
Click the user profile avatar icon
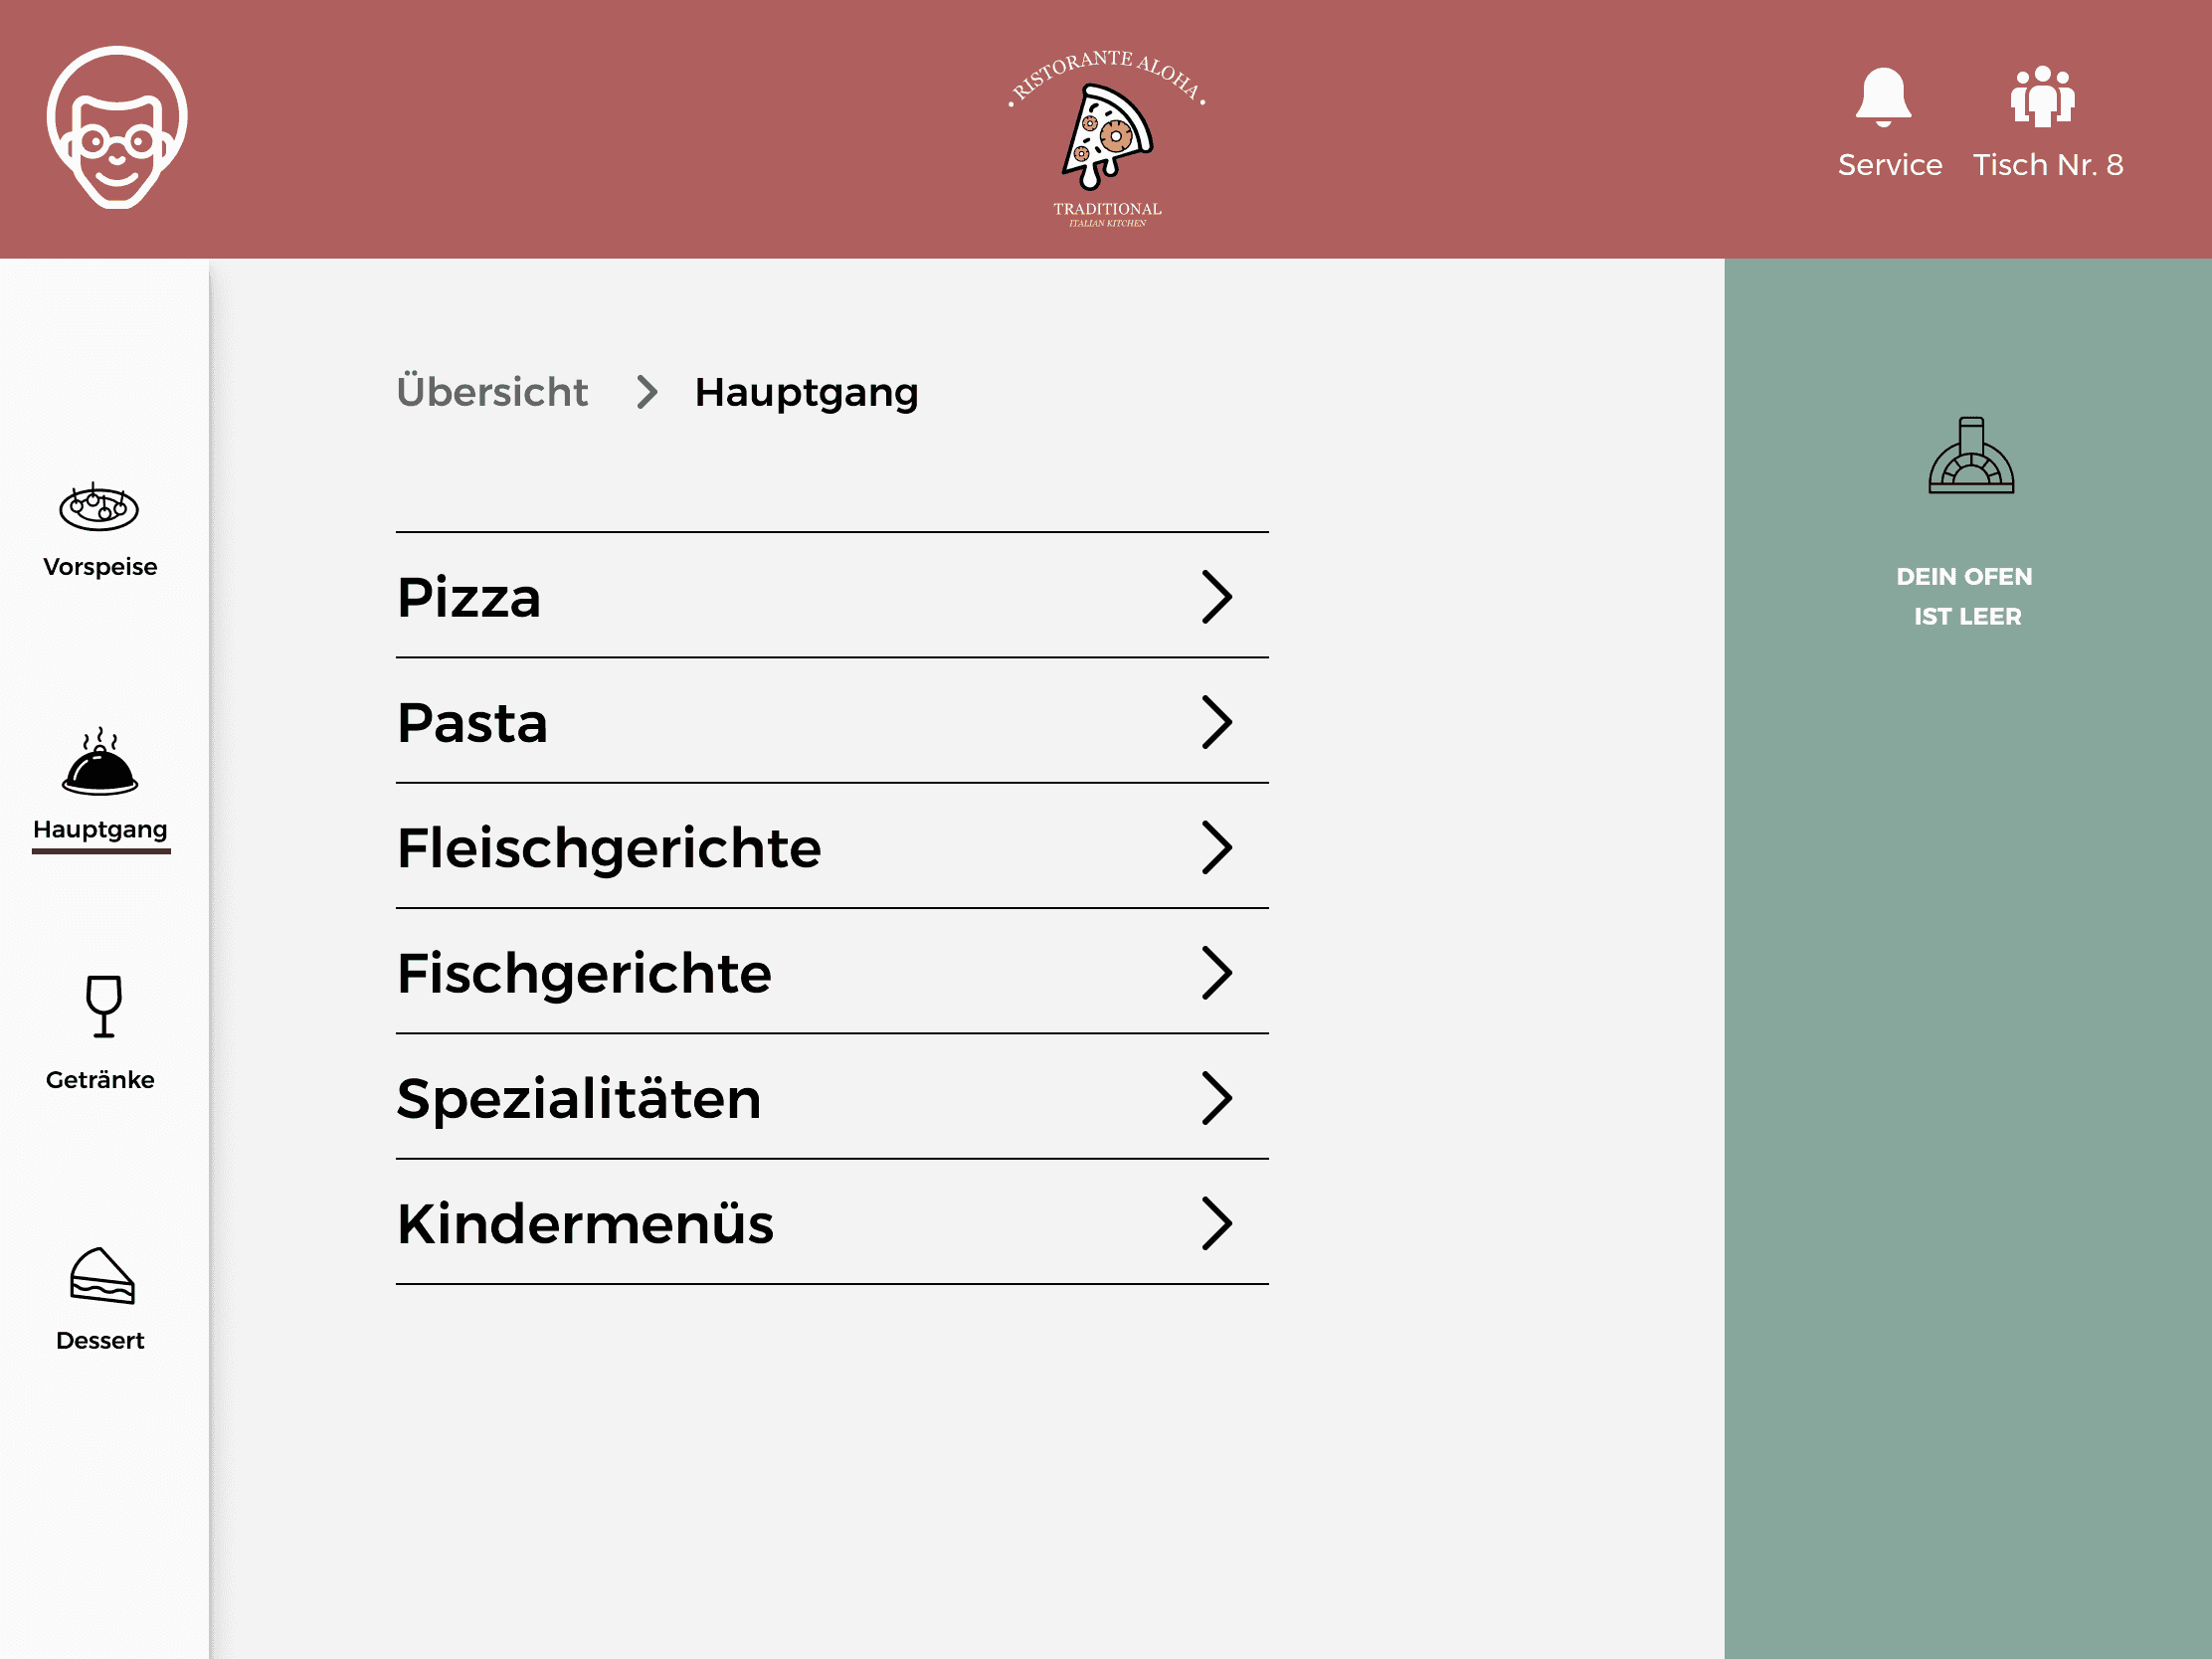[117, 126]
